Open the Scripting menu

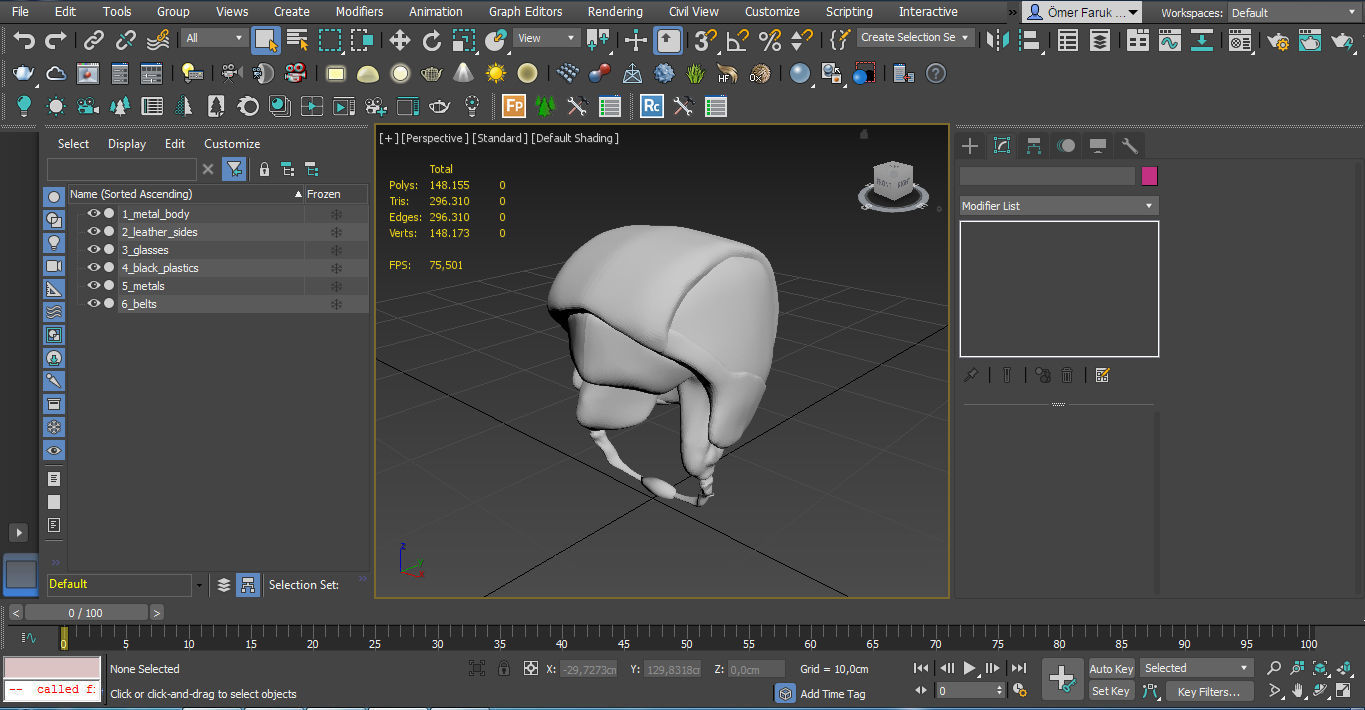coord(849,12)
